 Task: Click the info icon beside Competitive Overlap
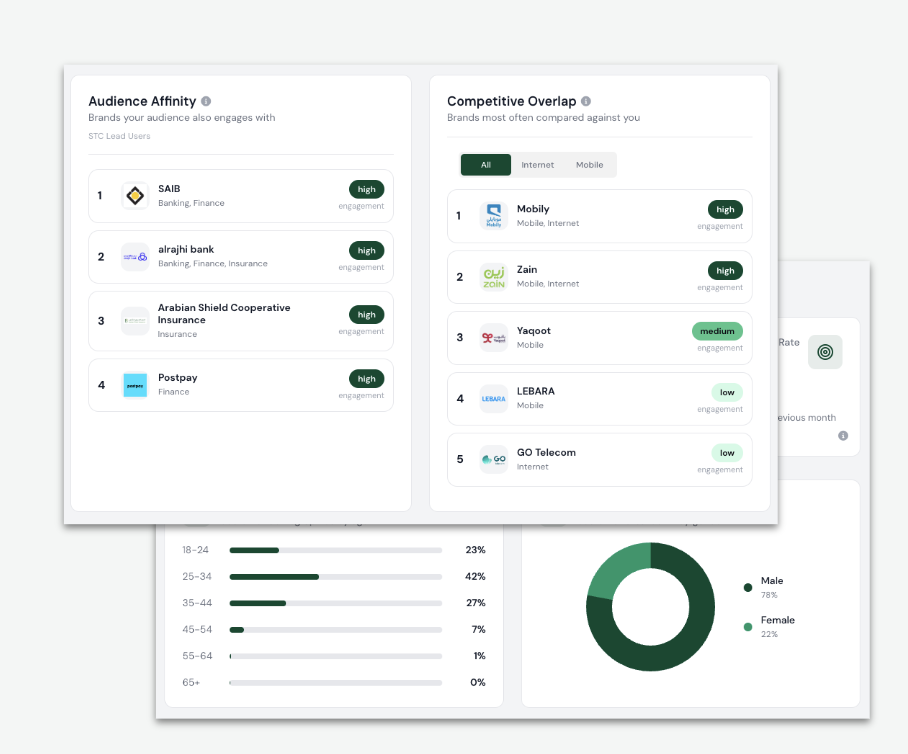pyautogui.click(x=586, y=101)
